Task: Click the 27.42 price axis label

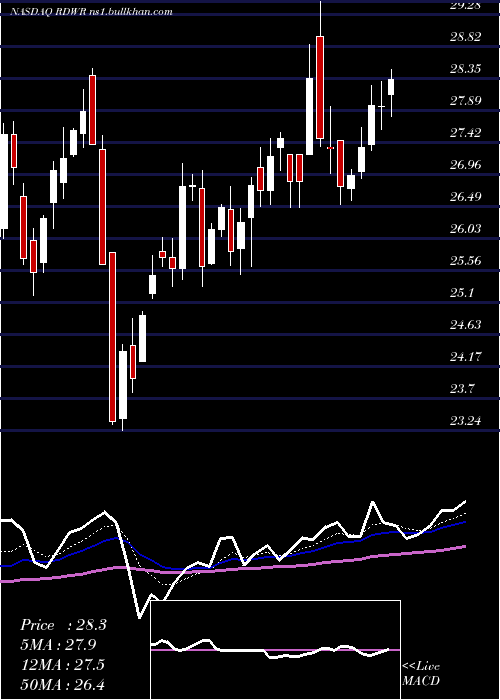Action: tap(465, 133)
